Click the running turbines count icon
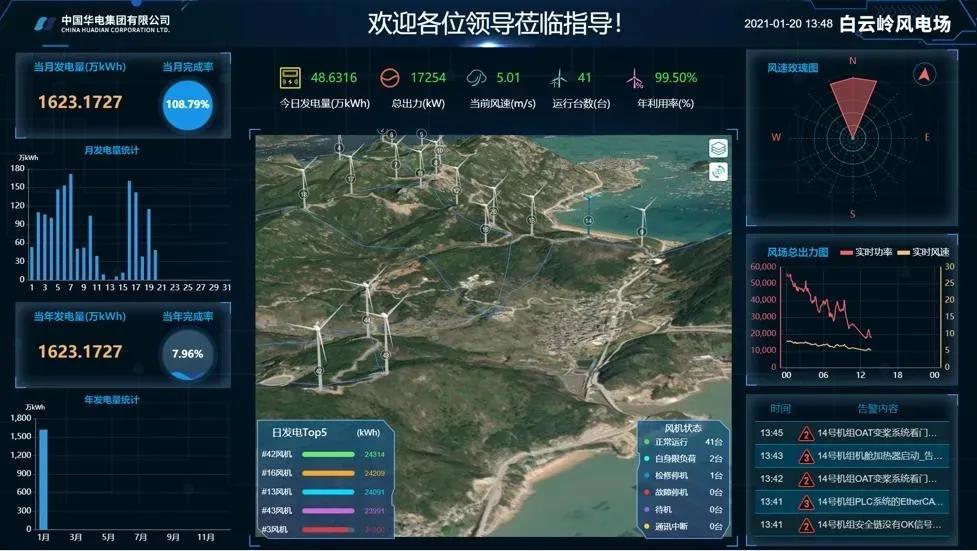This screenshot has width=977, height=551. [x=558, y=79]
